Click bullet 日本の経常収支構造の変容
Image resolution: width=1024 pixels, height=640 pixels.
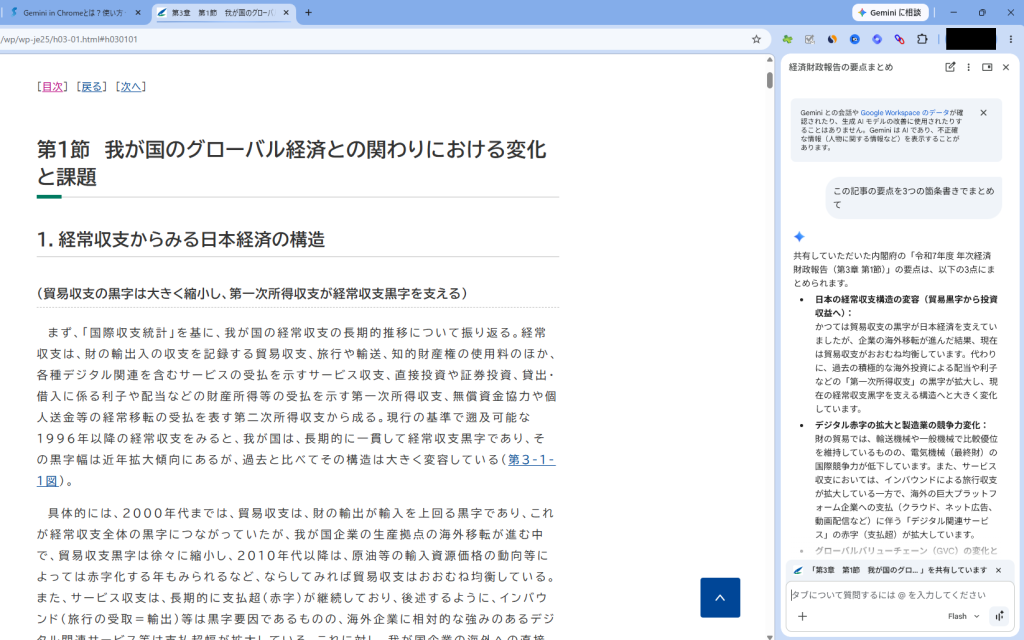point(906,306)
